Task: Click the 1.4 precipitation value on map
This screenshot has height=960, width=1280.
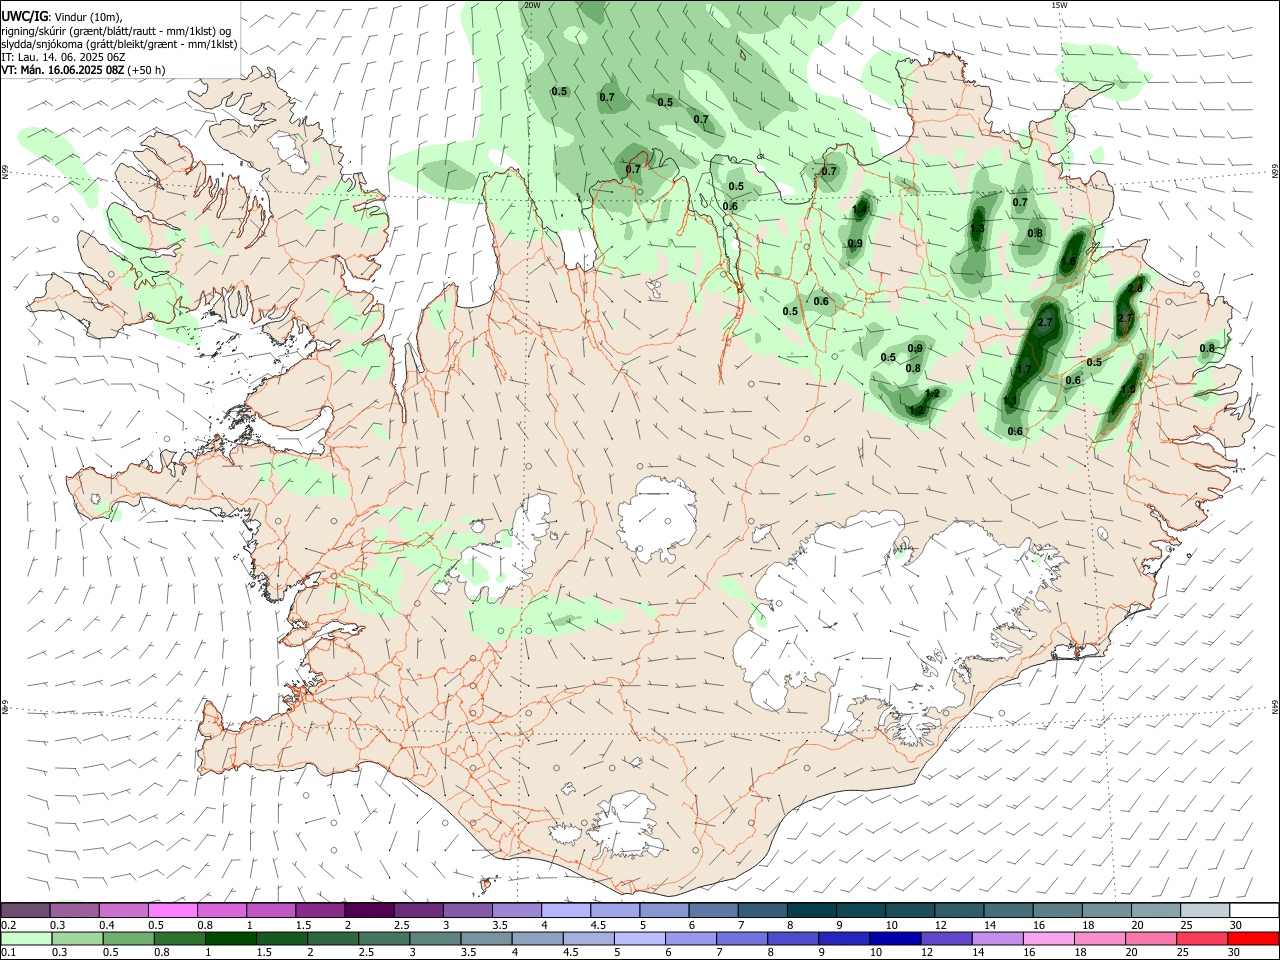Action: point(861,208)
